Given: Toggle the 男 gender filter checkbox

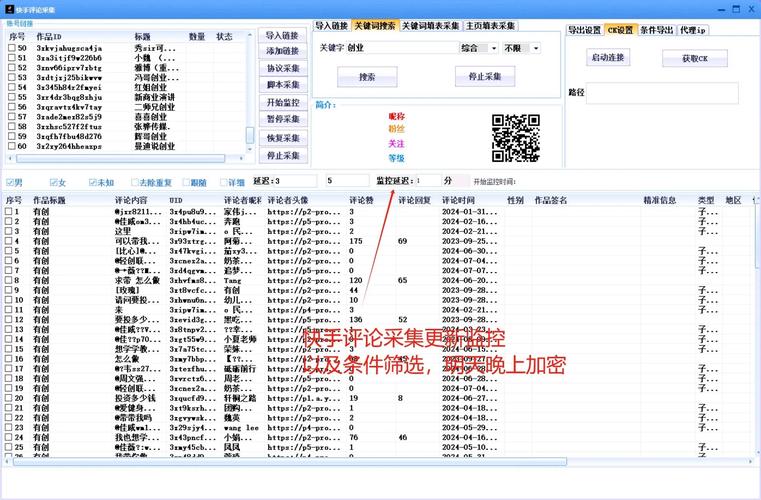Looking at the screenshot, I should [11, 183].
